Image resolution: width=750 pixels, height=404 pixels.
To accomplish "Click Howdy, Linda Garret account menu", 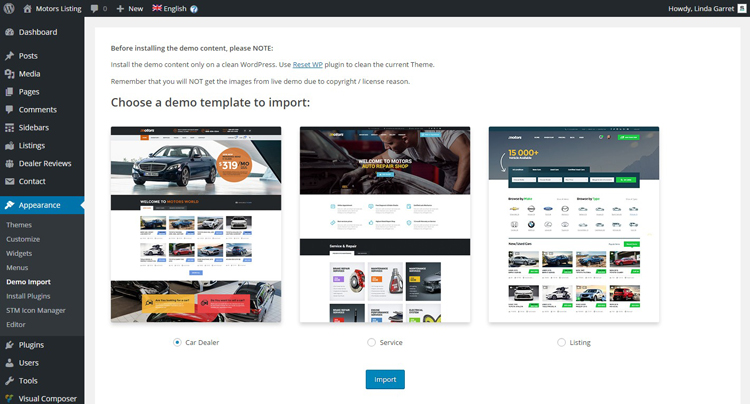I will coord(701,9).
